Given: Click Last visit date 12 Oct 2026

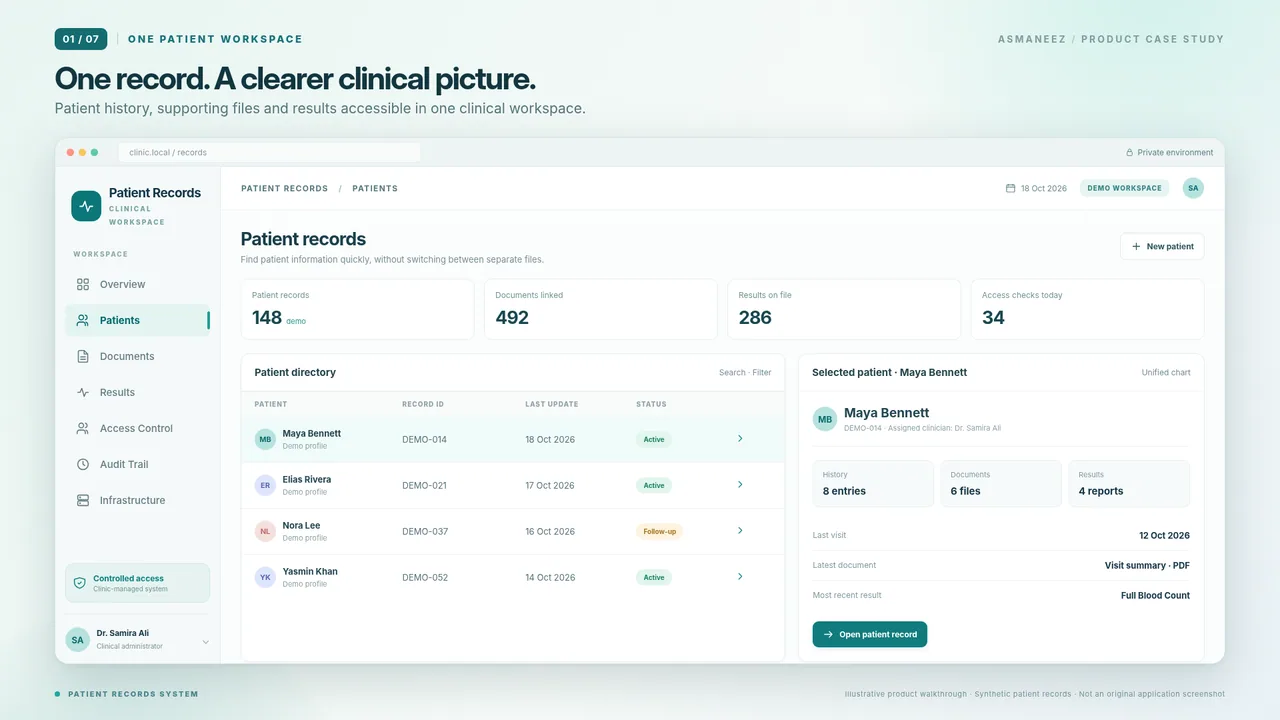Looking at the screenshot, I should pos(1164,535).
